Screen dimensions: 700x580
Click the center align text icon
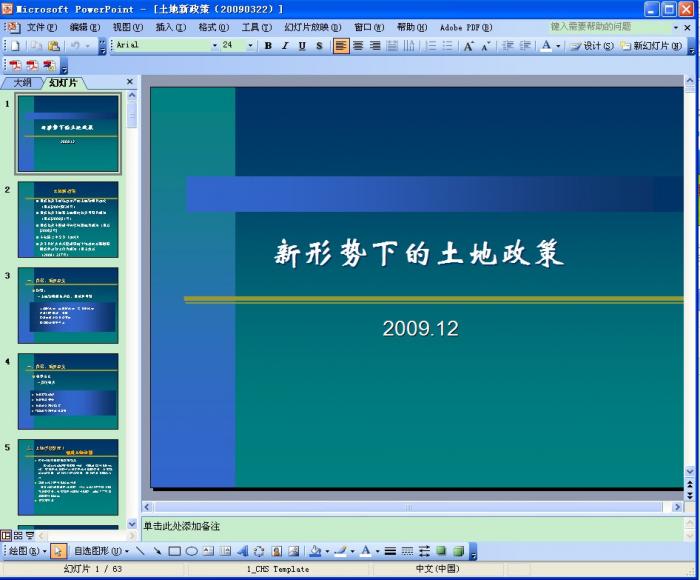tap(358, 46)
